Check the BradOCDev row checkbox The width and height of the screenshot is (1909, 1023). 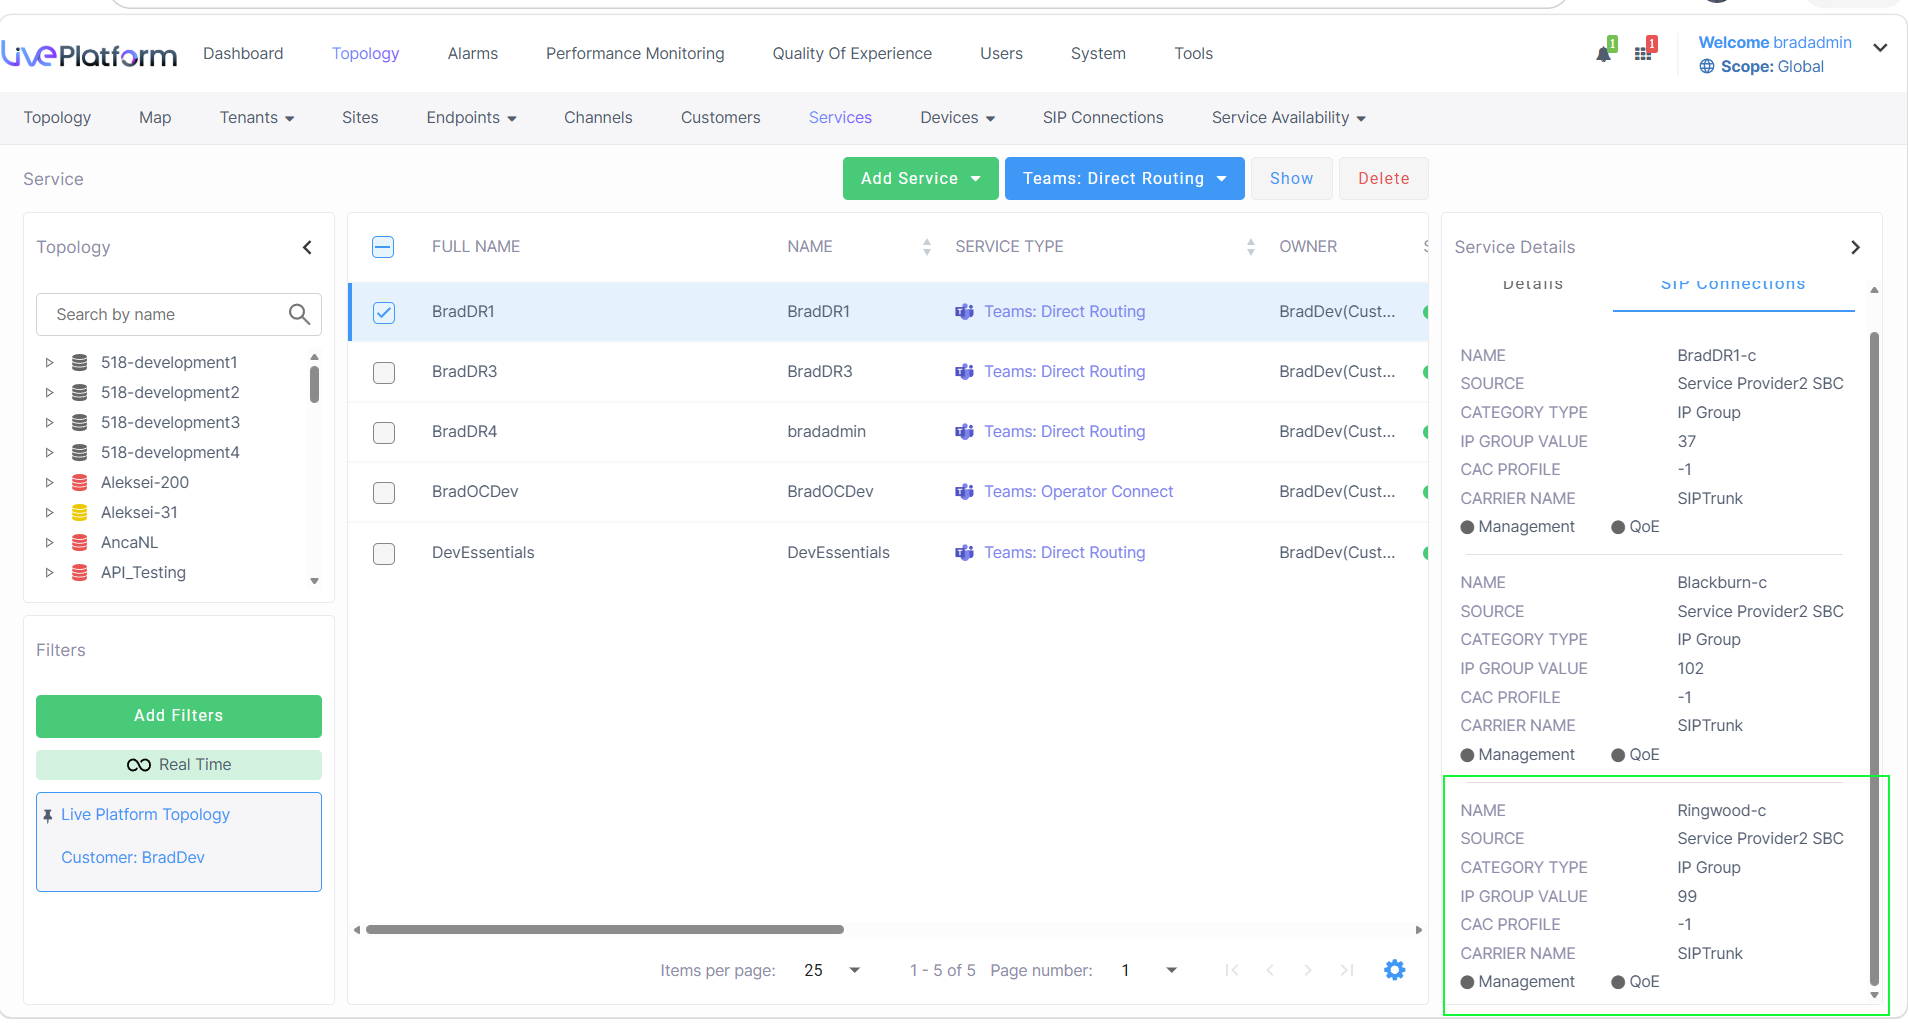tap(384, 493)
